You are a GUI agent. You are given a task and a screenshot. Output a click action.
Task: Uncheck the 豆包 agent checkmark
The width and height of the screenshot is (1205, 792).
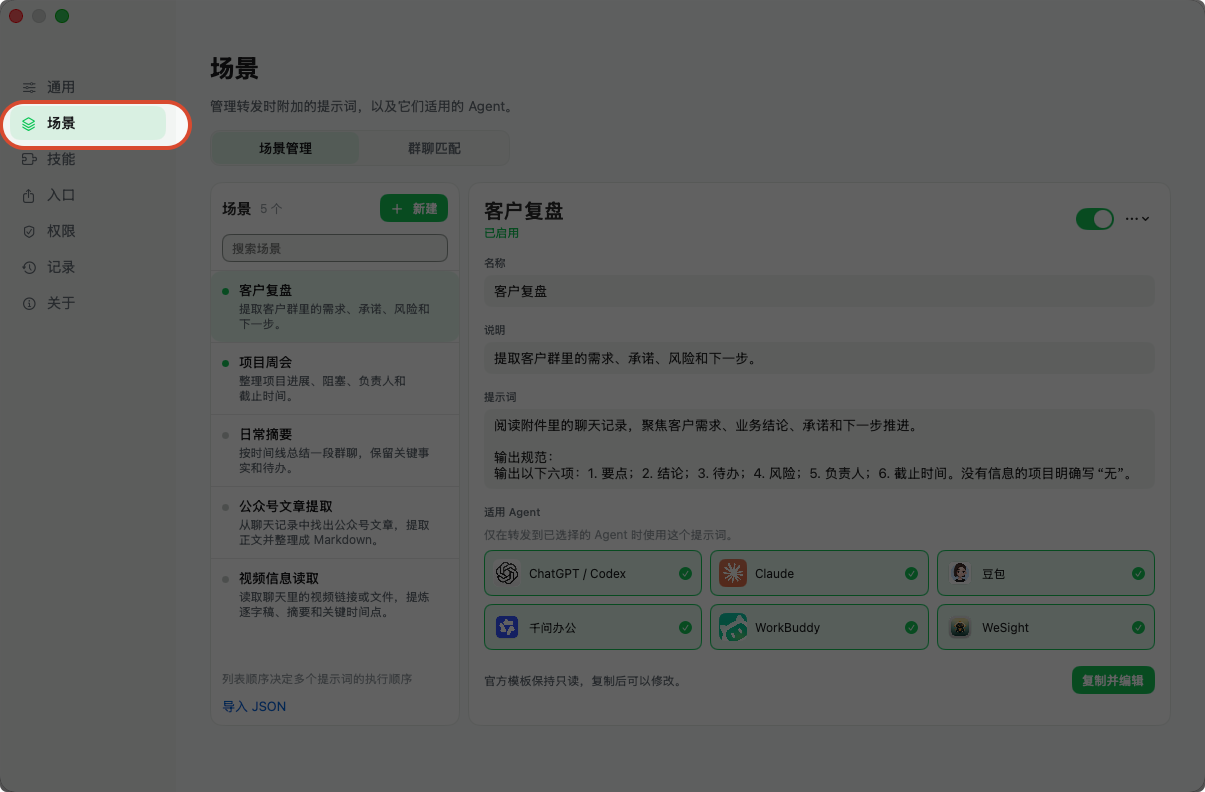tap(1138, 574)
